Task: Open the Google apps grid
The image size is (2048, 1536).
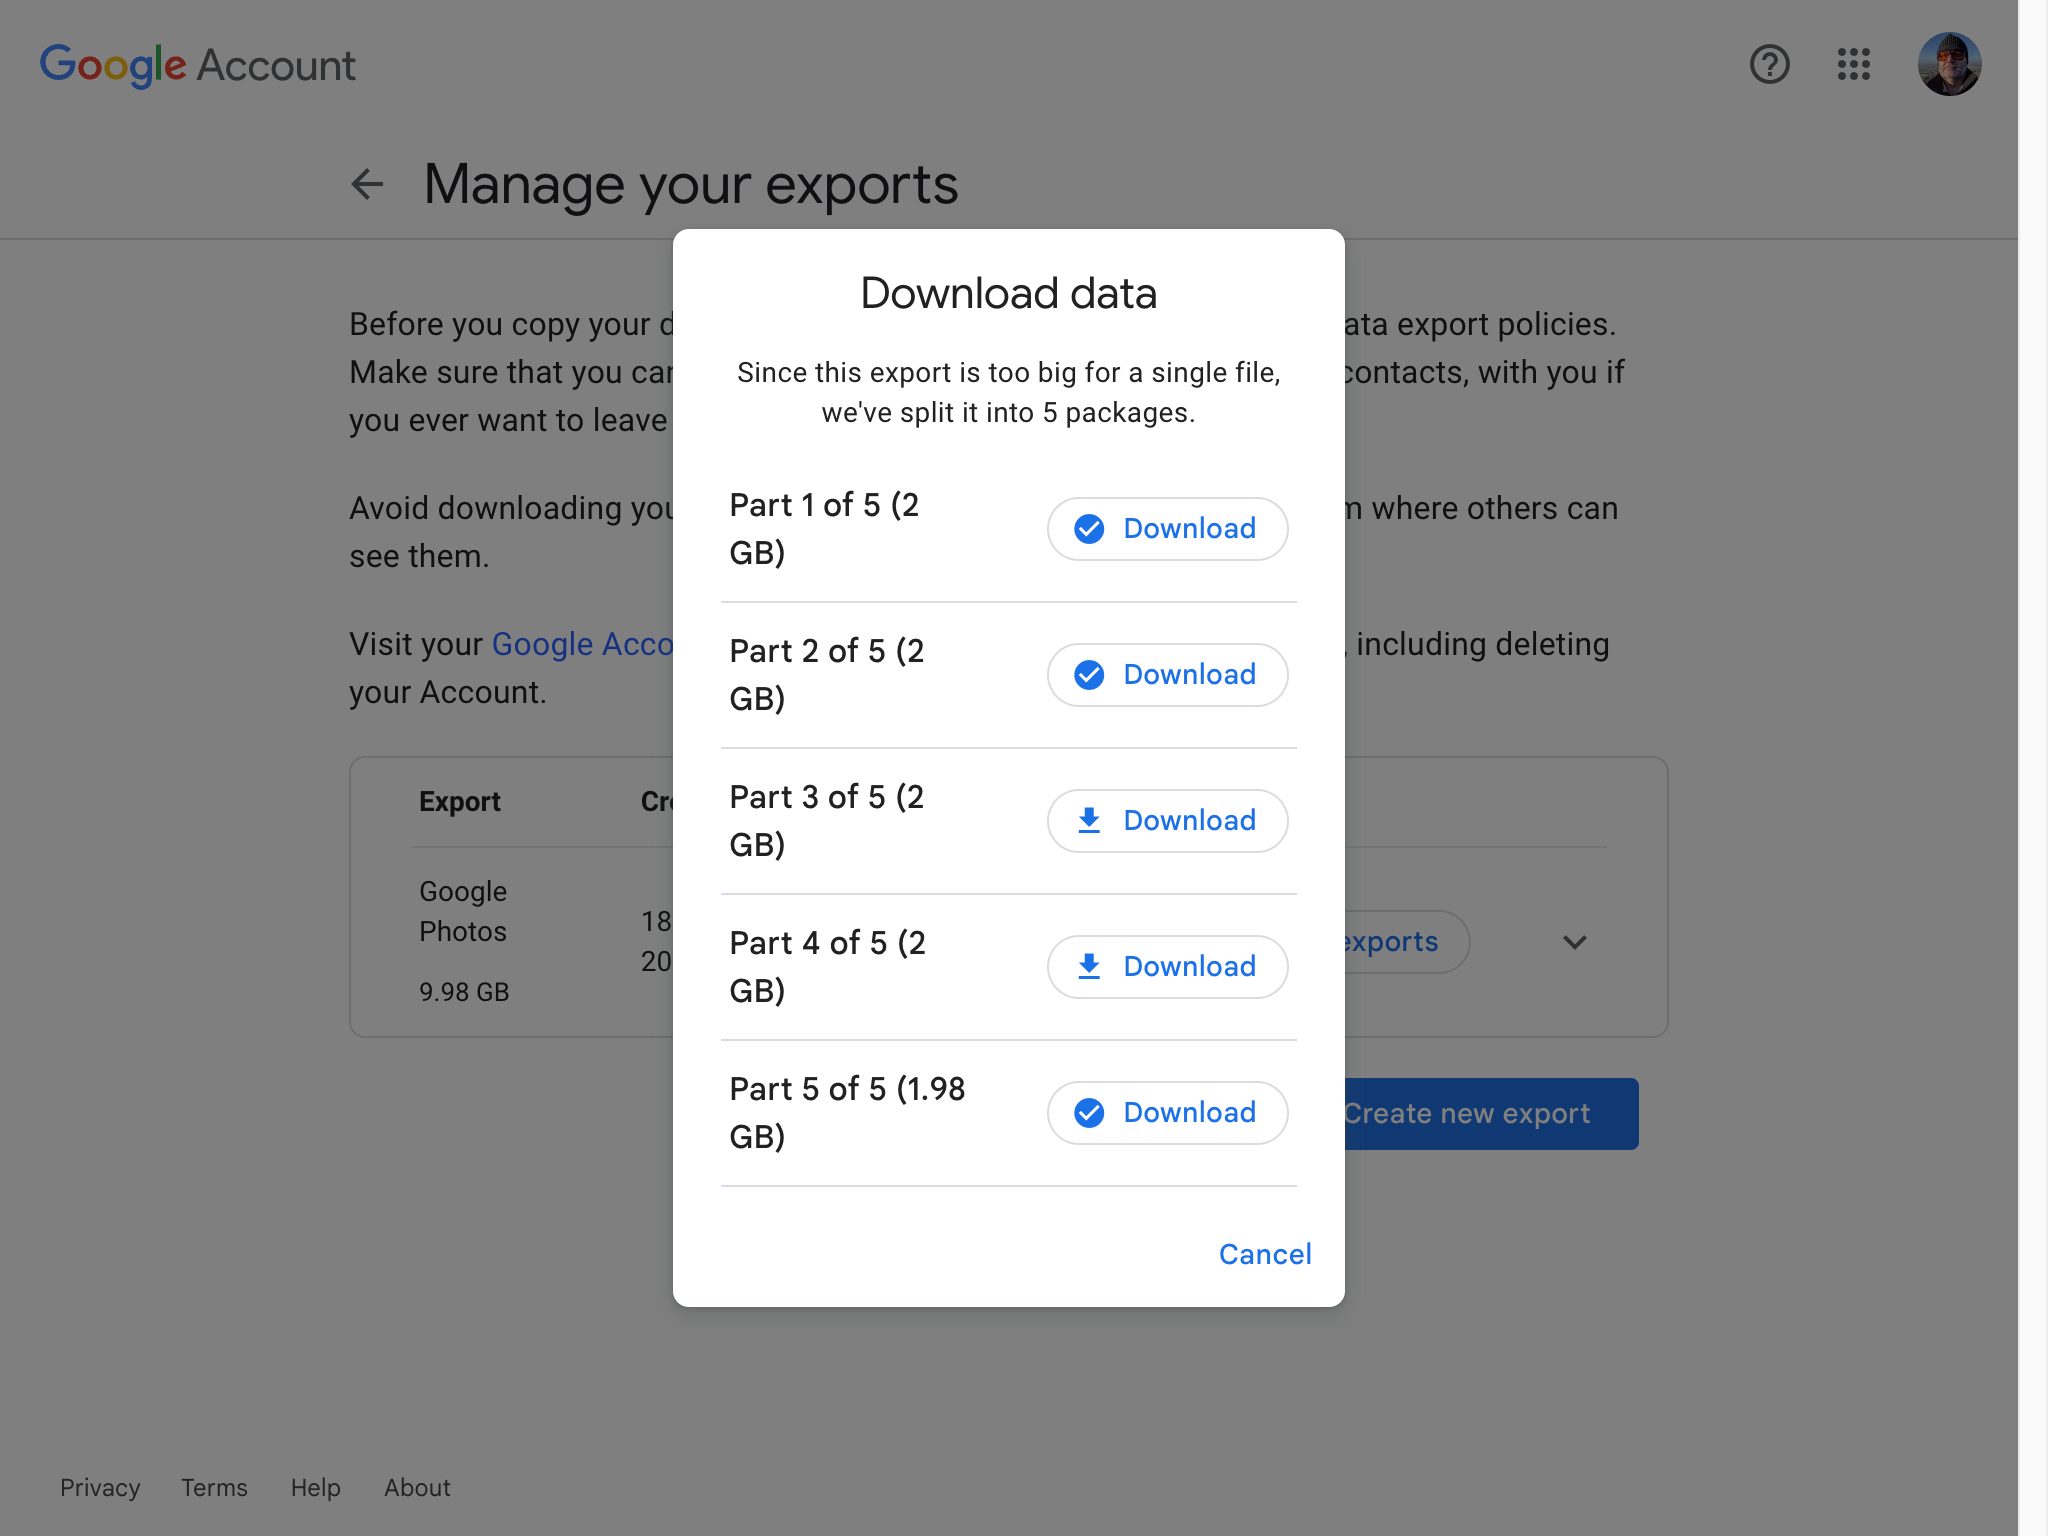Action: 1854,65
